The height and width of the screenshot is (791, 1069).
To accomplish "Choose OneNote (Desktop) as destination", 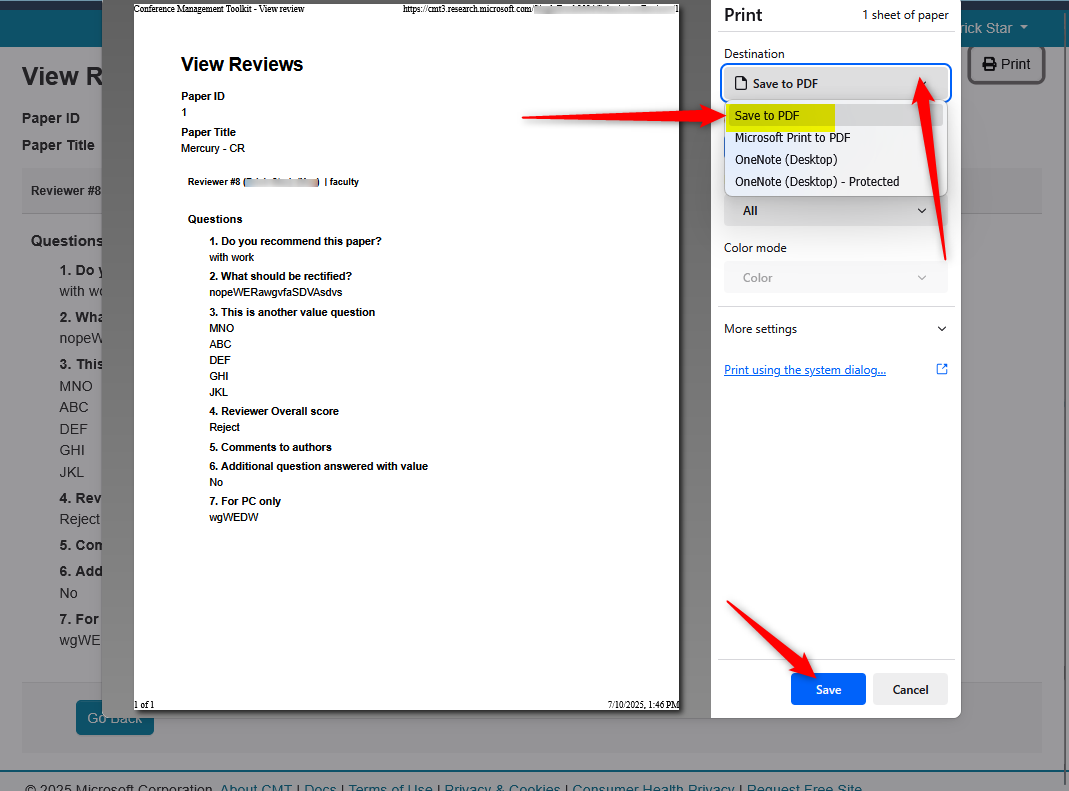I will tap(786, 159).
